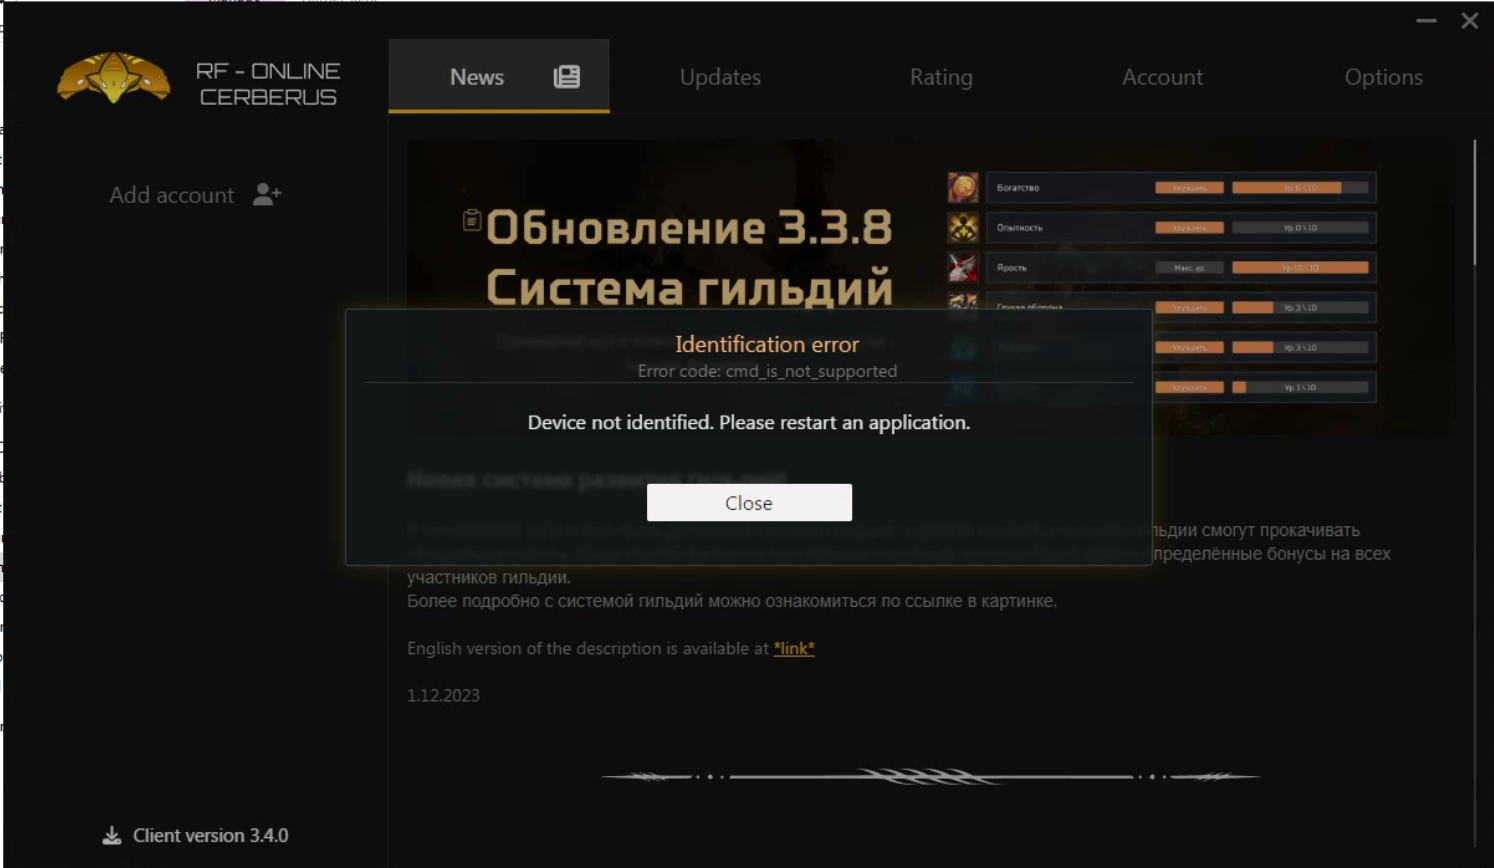Close the Identification error dialog

coord(749,503)
